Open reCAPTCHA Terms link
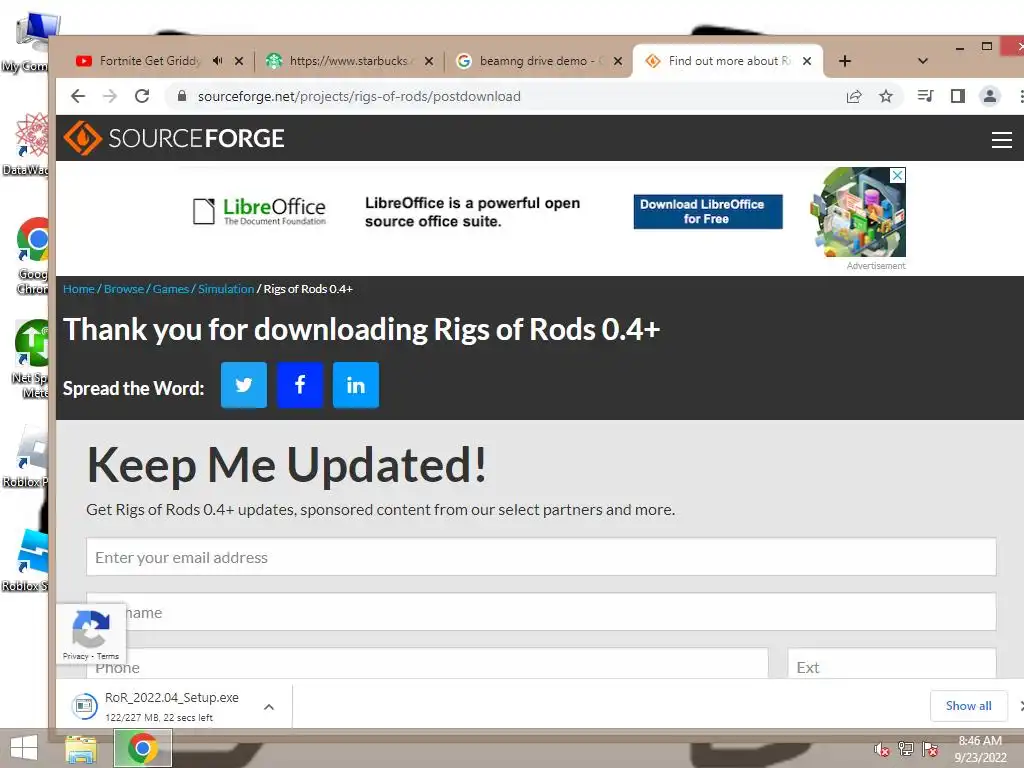Viewport: 1024px width, 768px height. 108,656
